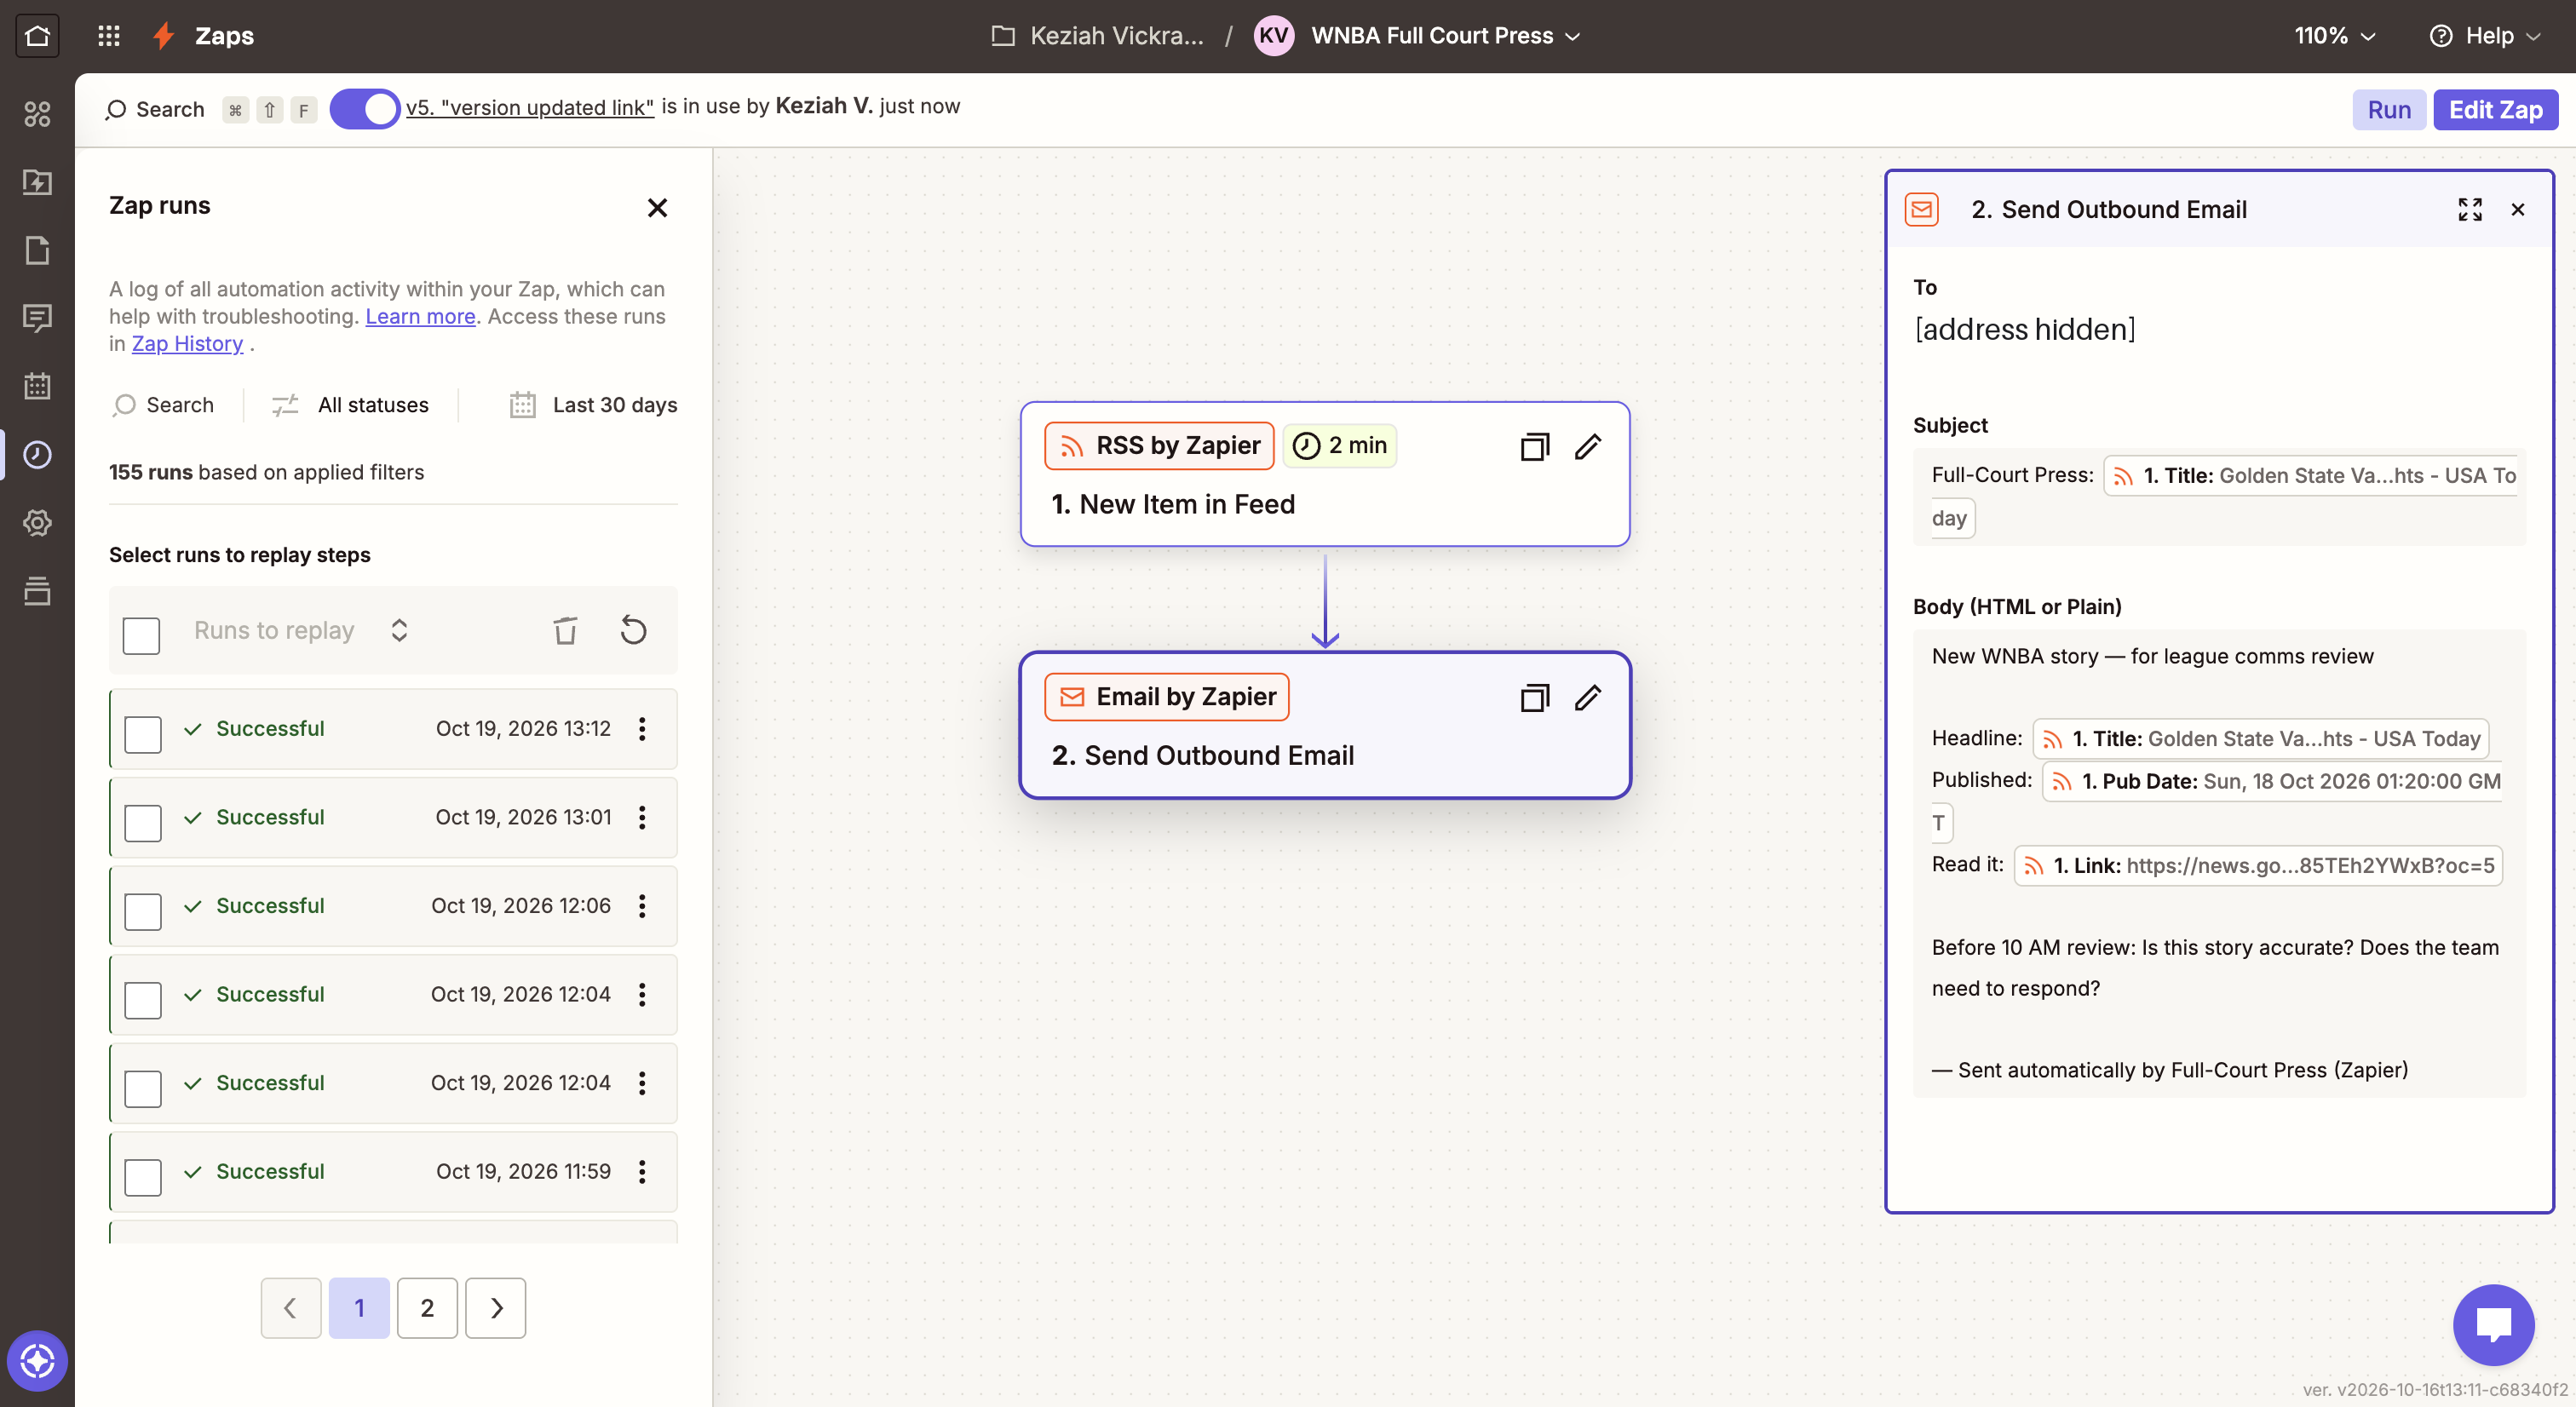Screen dimensions: 2576x1407
Task: Edit the Email by Zapier step with pencil
Action: 1588,697
